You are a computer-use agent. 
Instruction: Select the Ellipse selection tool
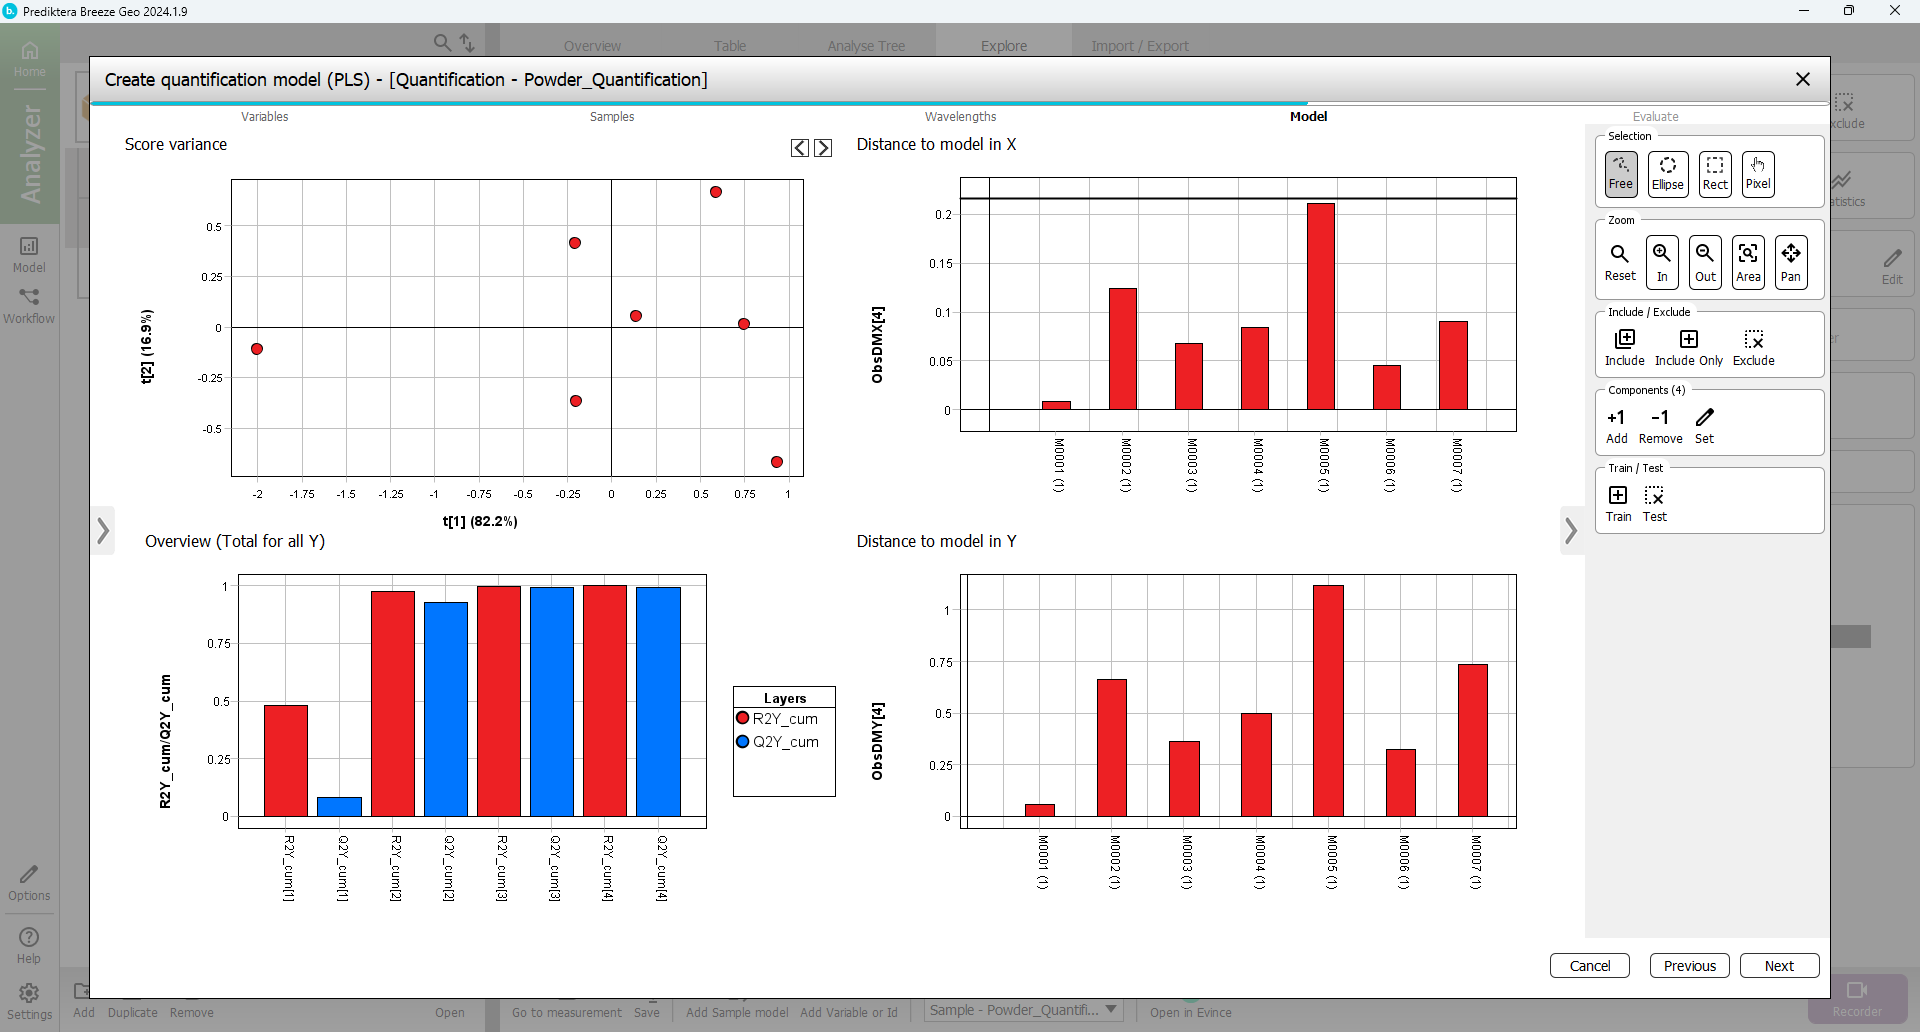(1667, 174)
